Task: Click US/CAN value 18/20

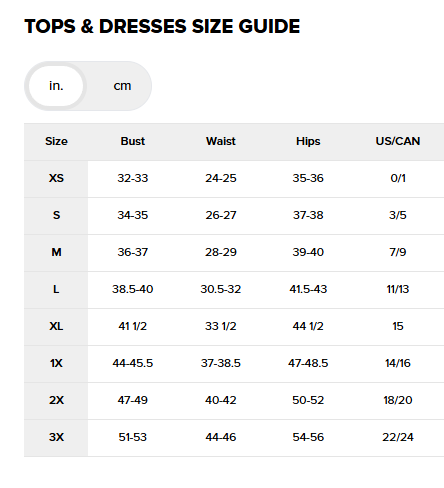Action: coord(398,400)
